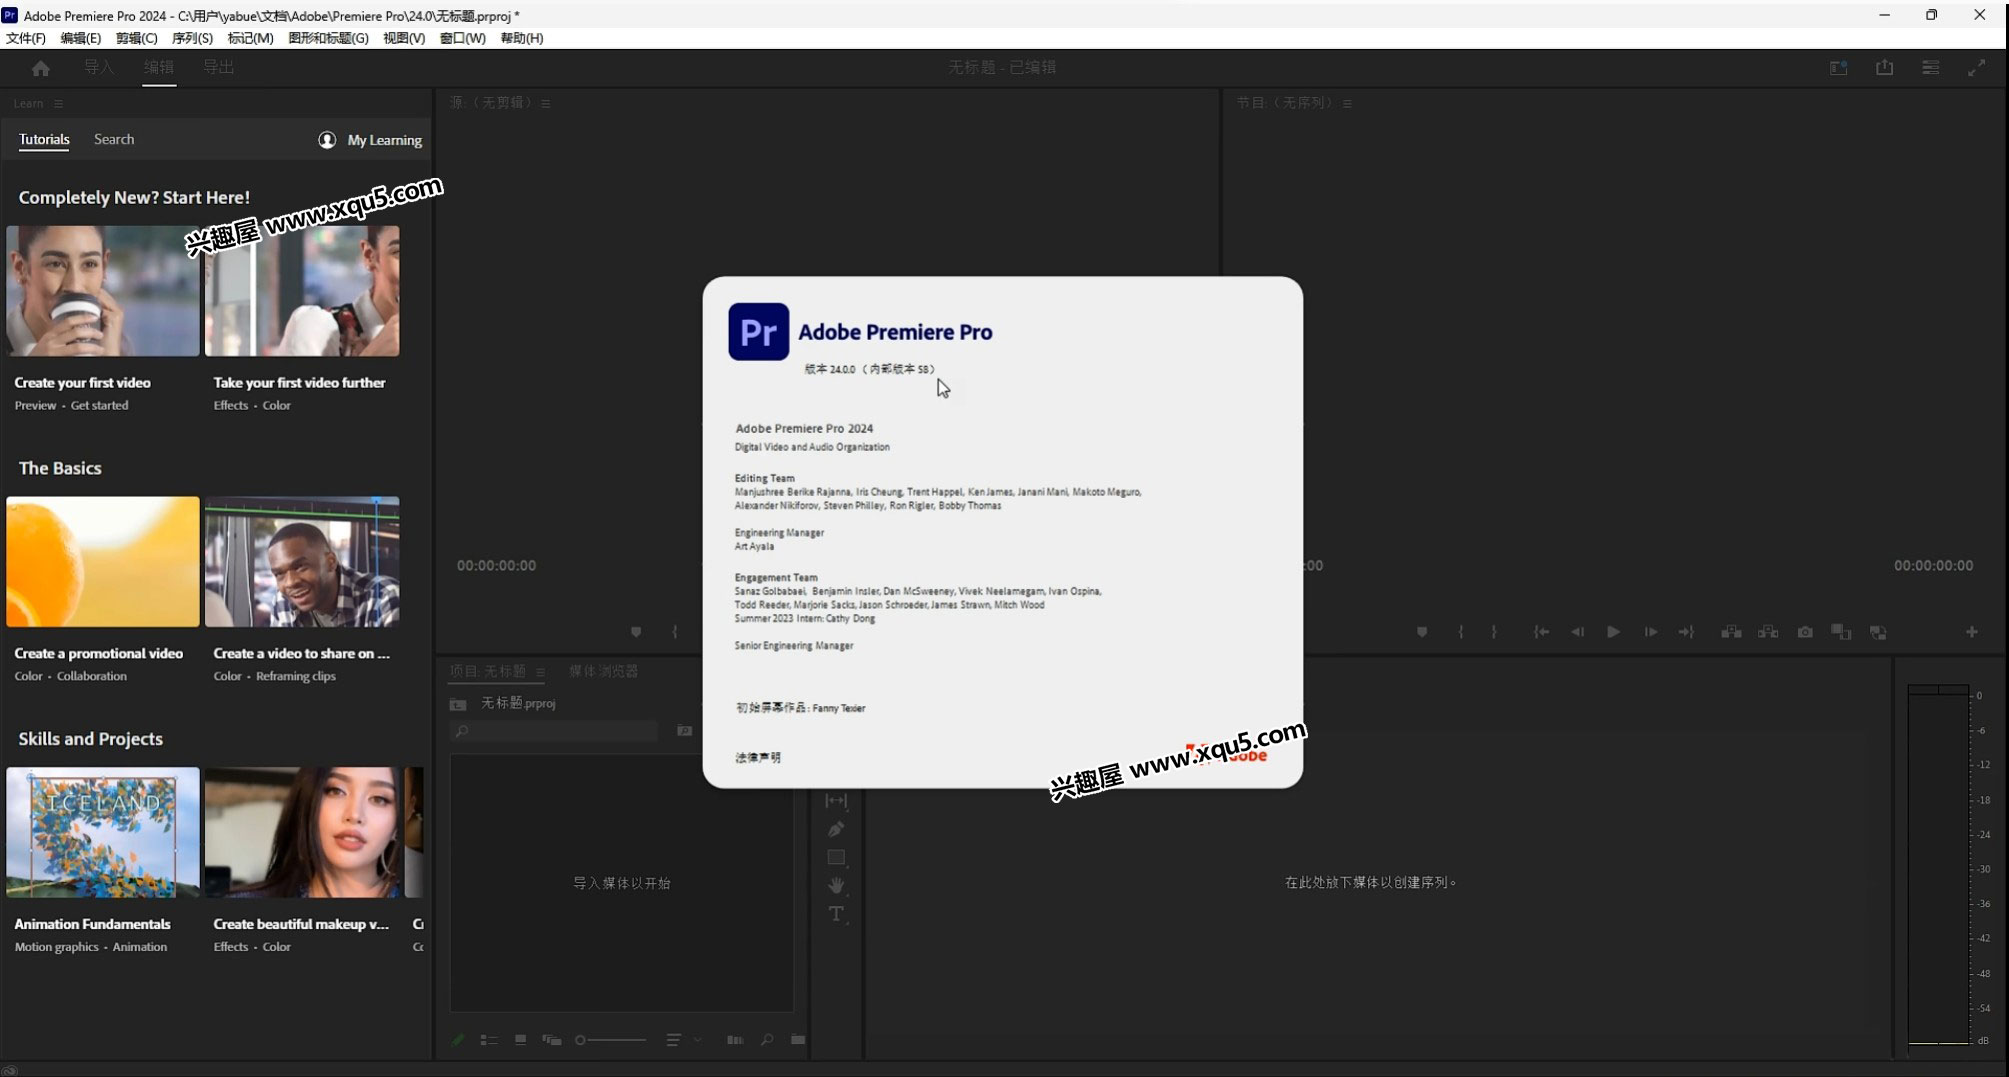Select the Rectangle tool
Screen dimensions: 2009x1077
tap(836, 858)
